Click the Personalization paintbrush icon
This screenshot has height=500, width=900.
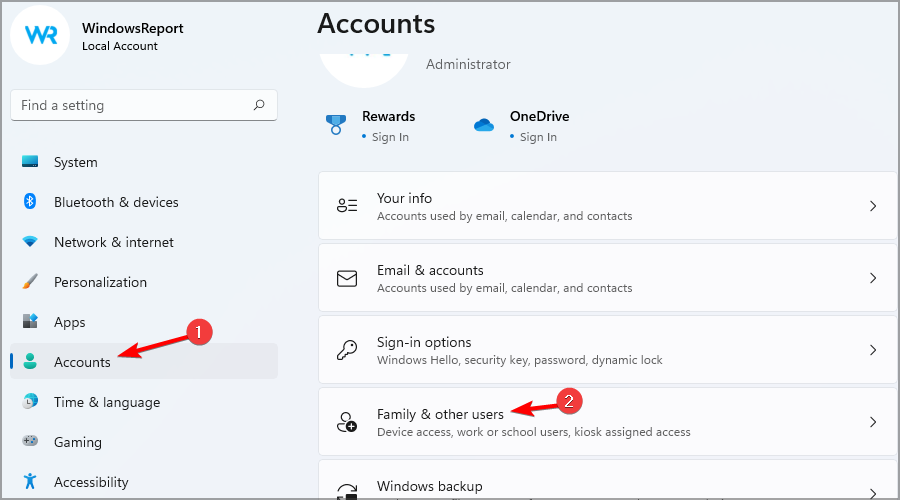[30, 282]
